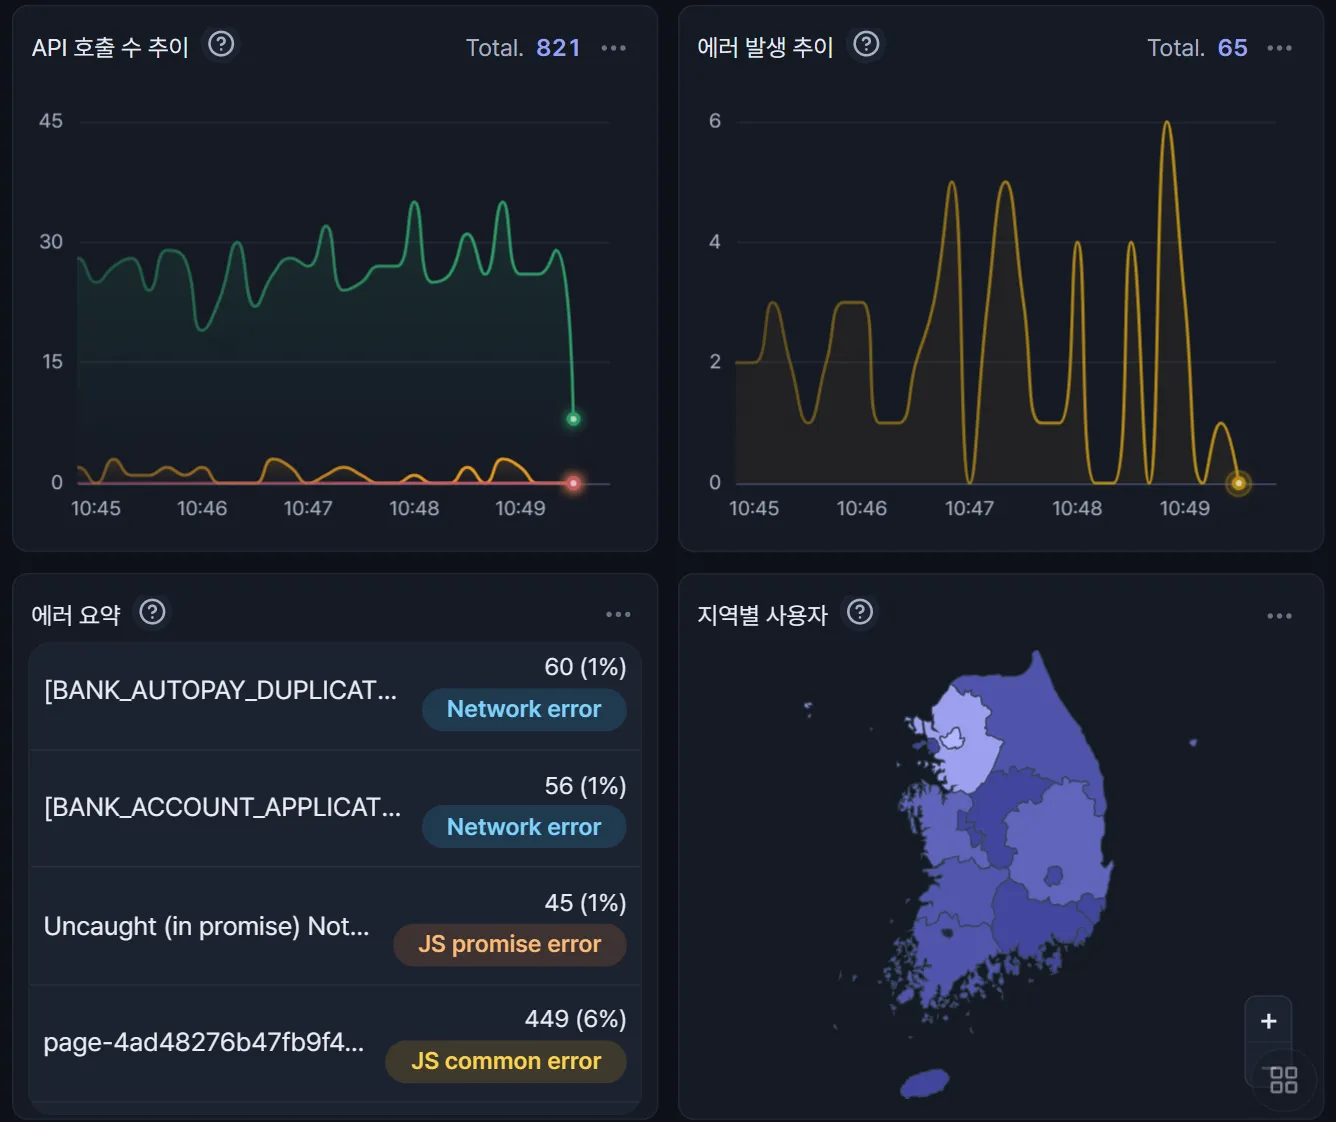Click the API call total value 821
Screen dimensions: 1336x1122
[558, 48]
